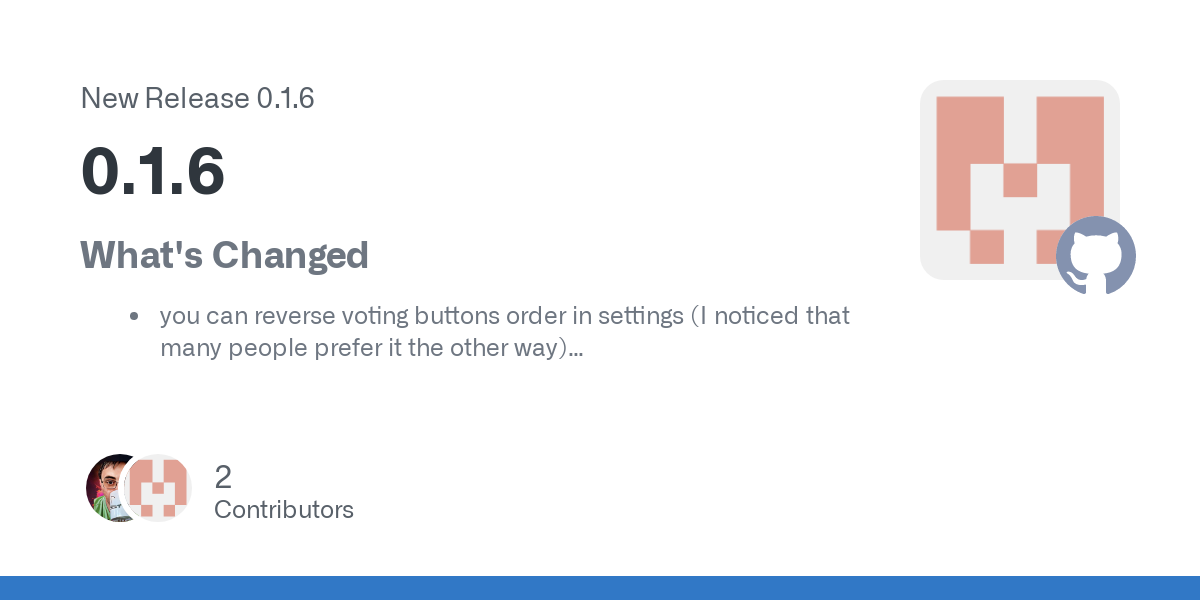
Task: Open the 'Contributors' label
Action: tap(284, 509)
